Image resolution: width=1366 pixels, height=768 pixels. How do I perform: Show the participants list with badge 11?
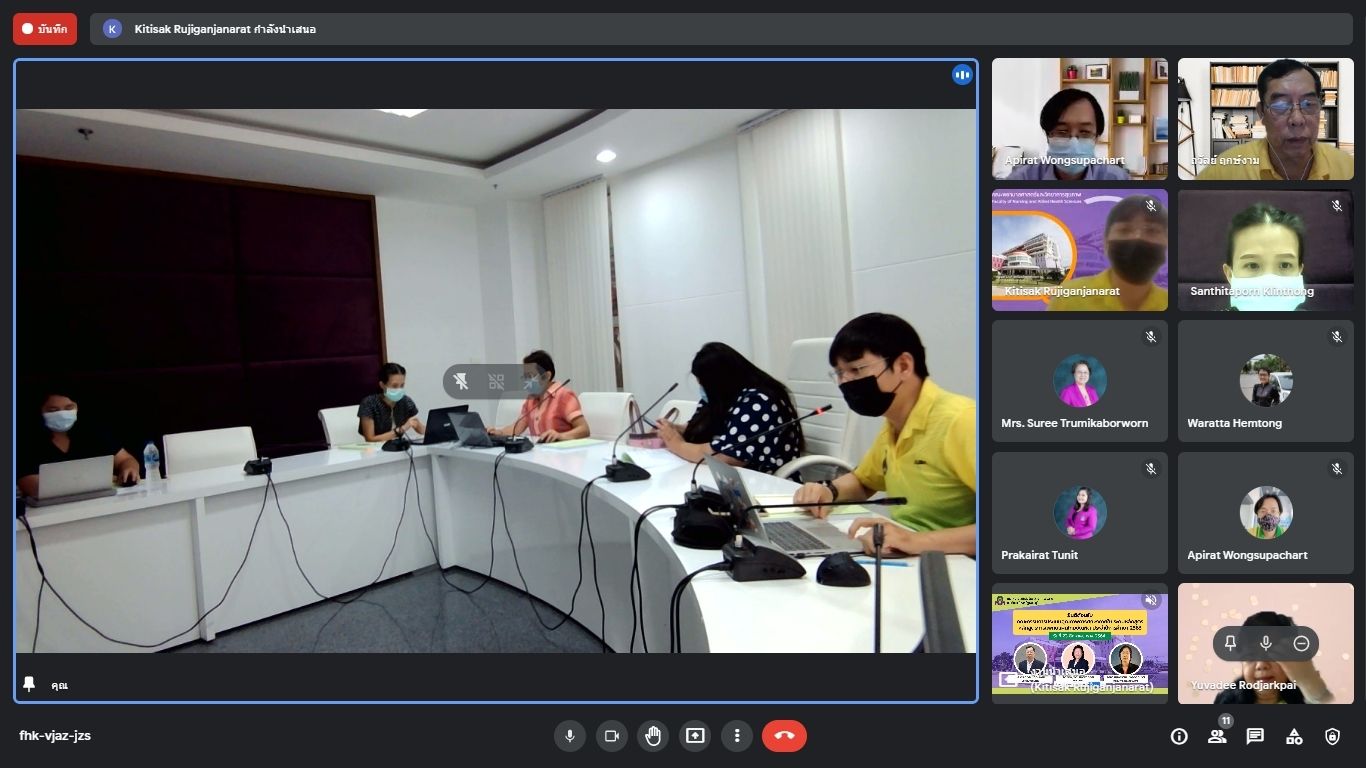(1217, 737)
